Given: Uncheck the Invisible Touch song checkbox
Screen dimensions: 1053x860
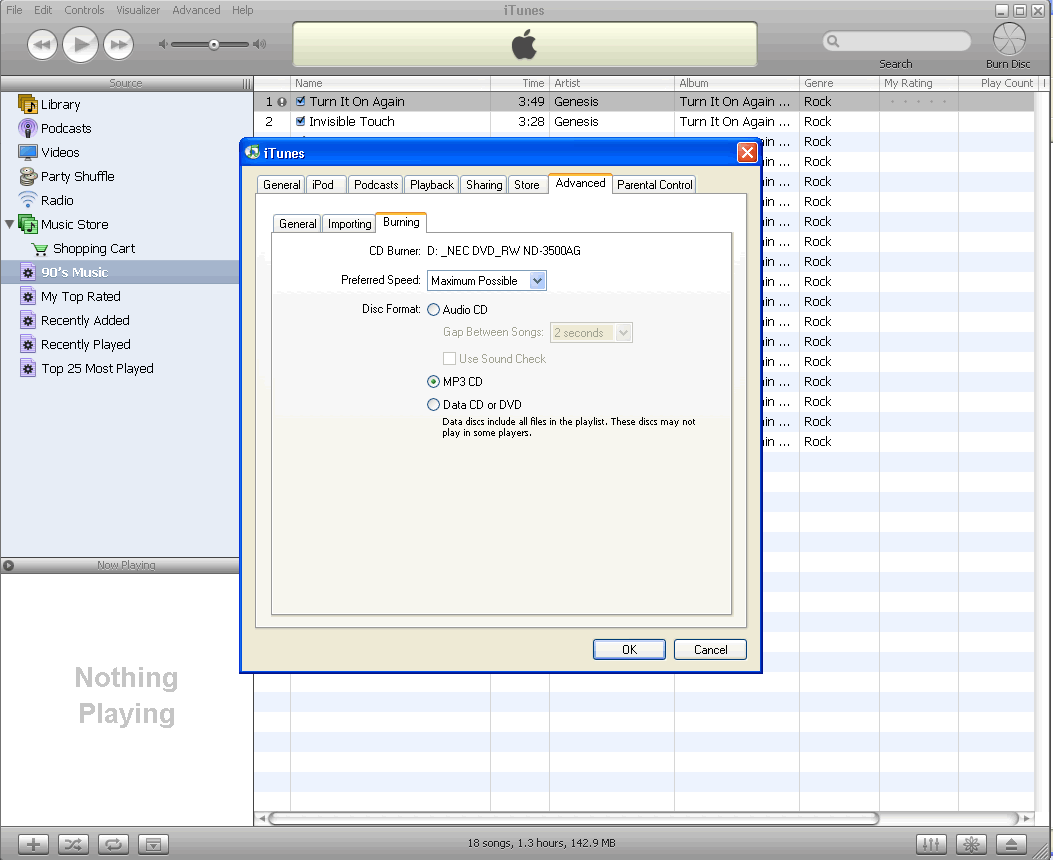Looking at the screenshot, I should click(x=301, y=122).
